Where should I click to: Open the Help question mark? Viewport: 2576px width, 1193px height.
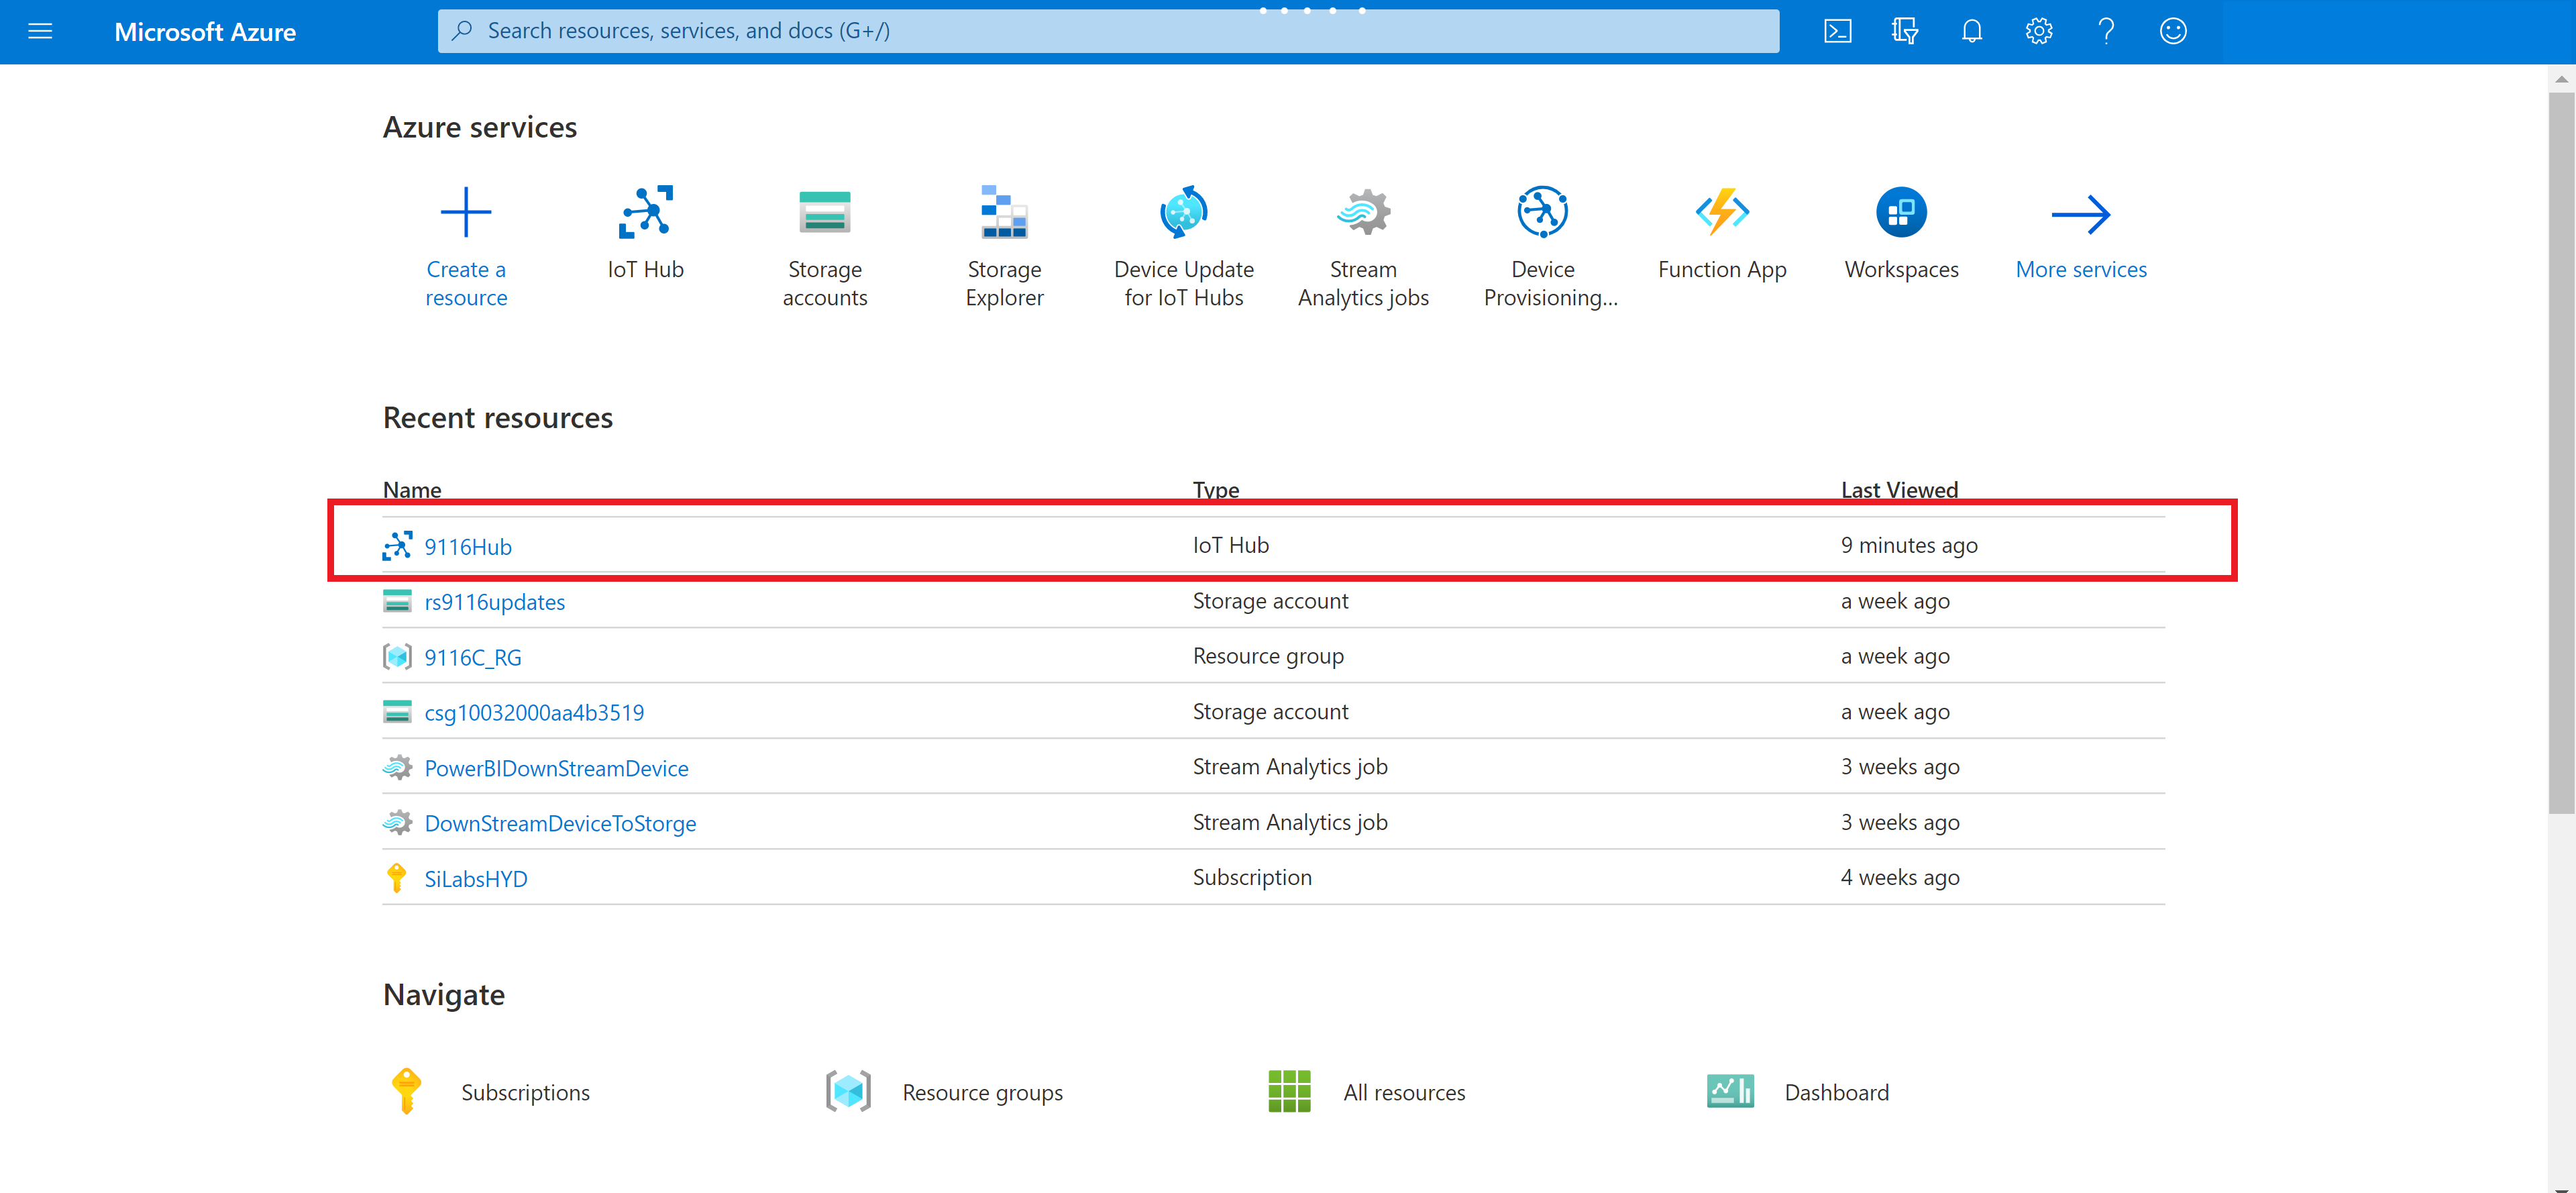(2106, 31)
